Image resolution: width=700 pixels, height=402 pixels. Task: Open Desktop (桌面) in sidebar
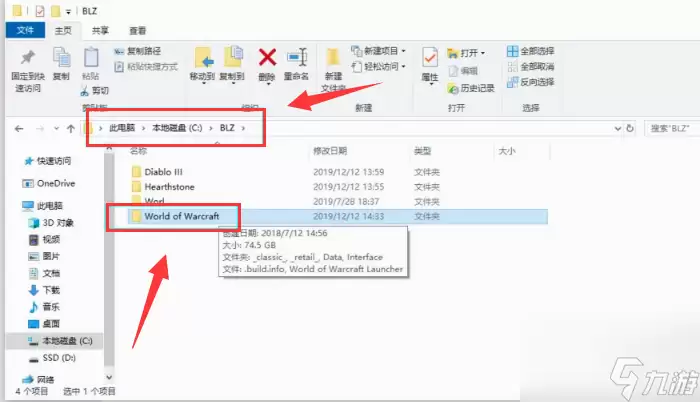pyautogui.click(x=45, y=324)
